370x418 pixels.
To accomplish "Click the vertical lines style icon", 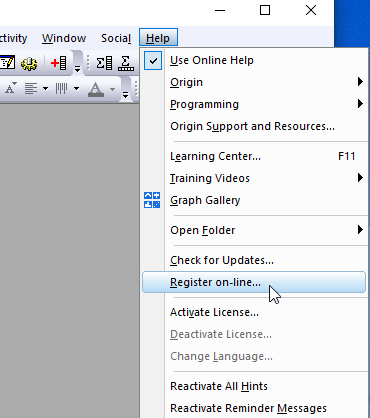I will click(61, 89).
